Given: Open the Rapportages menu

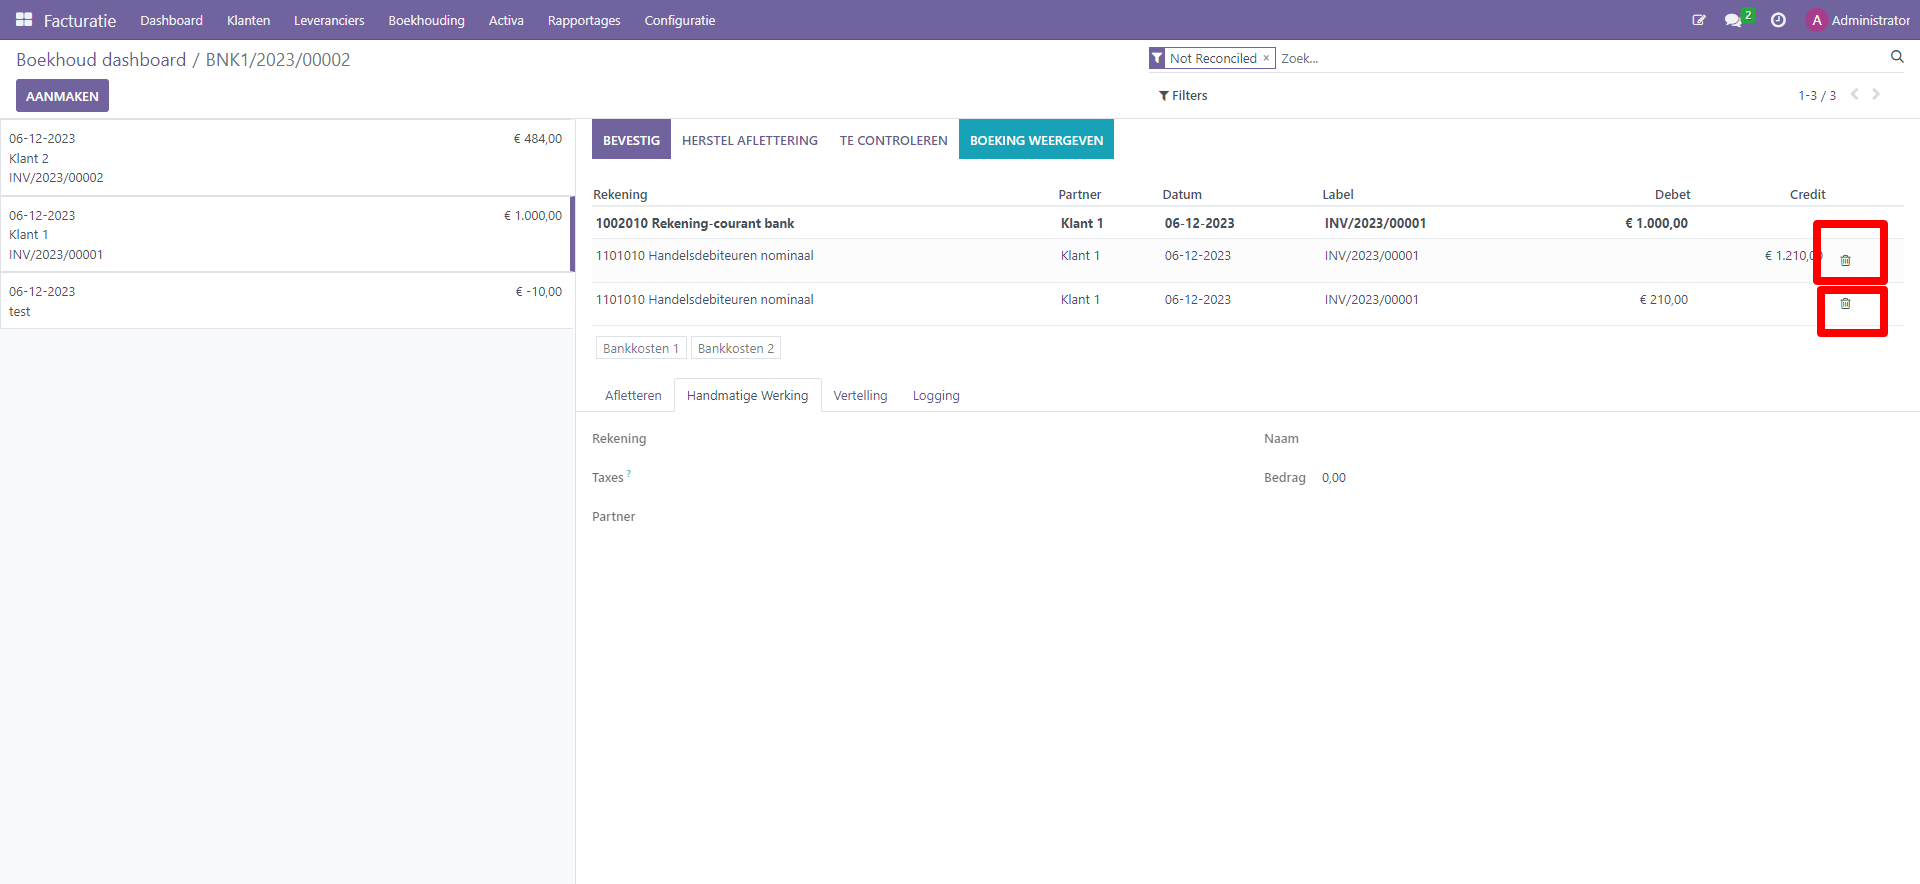Looking at the screenshot, I should point(583,20).
